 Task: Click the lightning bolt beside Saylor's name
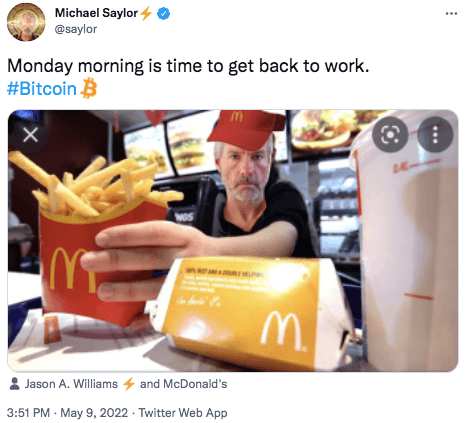click(146, 14)
